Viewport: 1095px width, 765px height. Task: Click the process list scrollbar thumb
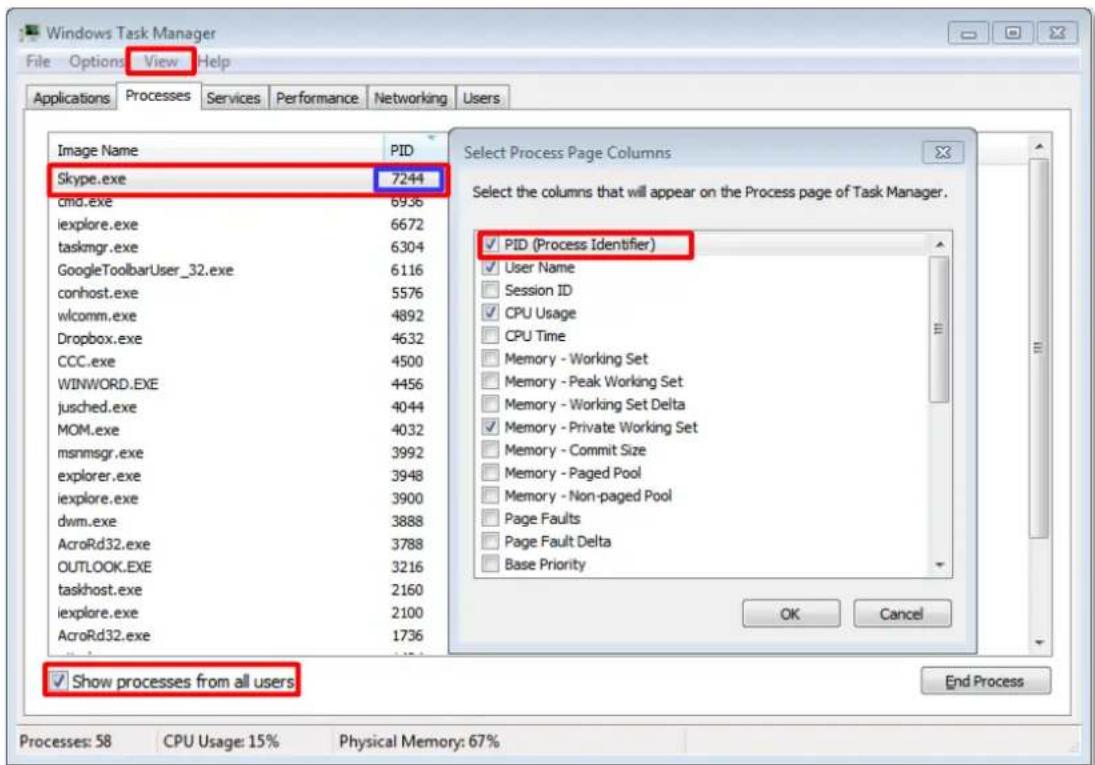pyautogui.click(x=1039, y=347)
